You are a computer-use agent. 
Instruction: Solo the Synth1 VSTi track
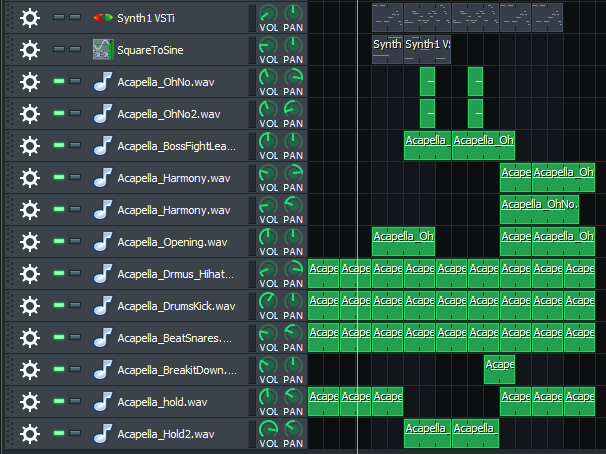point(75,17)
